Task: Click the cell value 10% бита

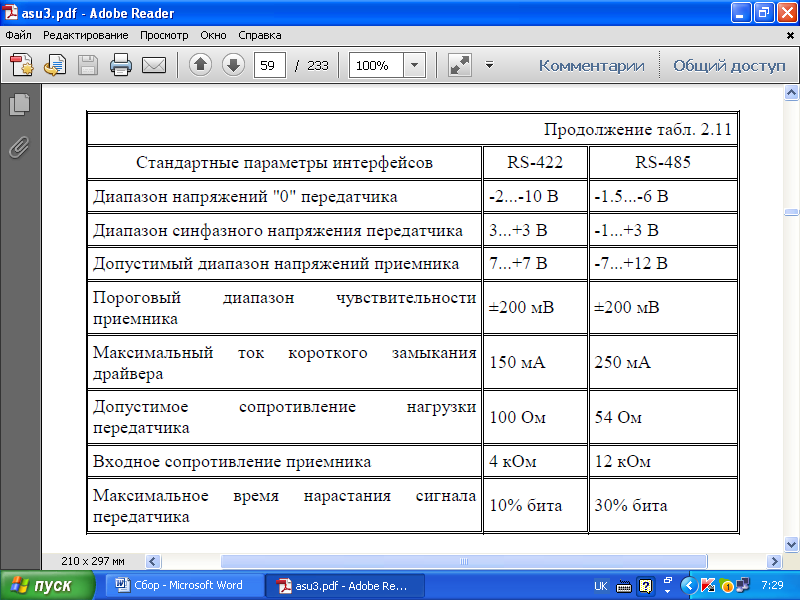Action: (526, 505)
